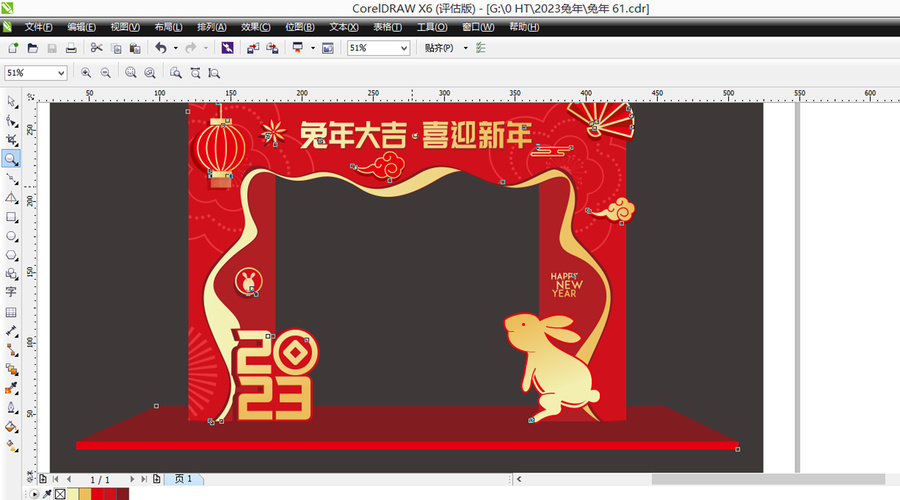The image size is (900, 500).
Task: Pick the no-color swatch in document palette
Action: [x=60, y=494]
